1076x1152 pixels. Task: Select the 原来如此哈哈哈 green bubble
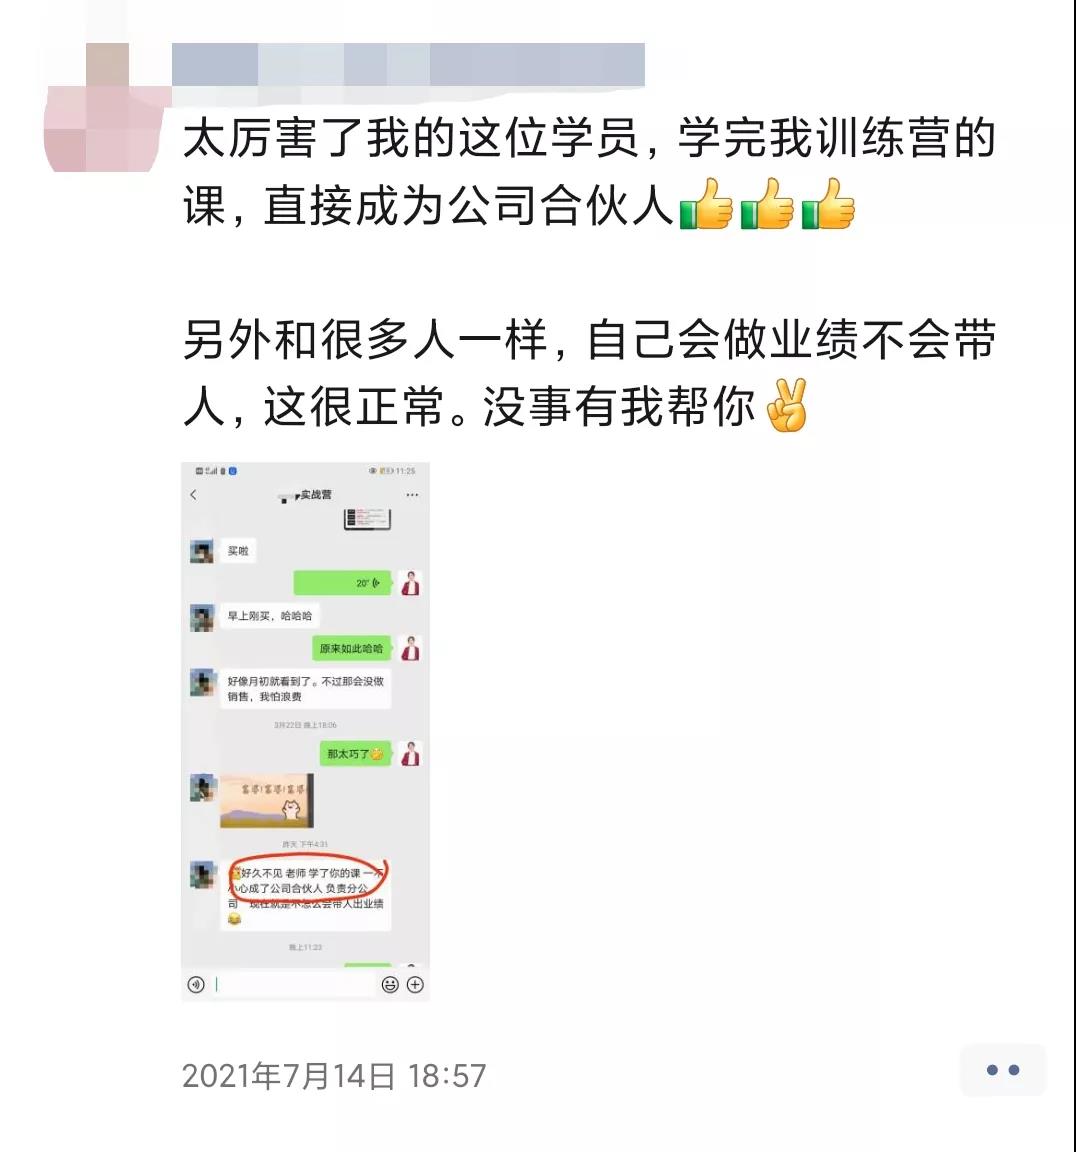coord(352,648)
